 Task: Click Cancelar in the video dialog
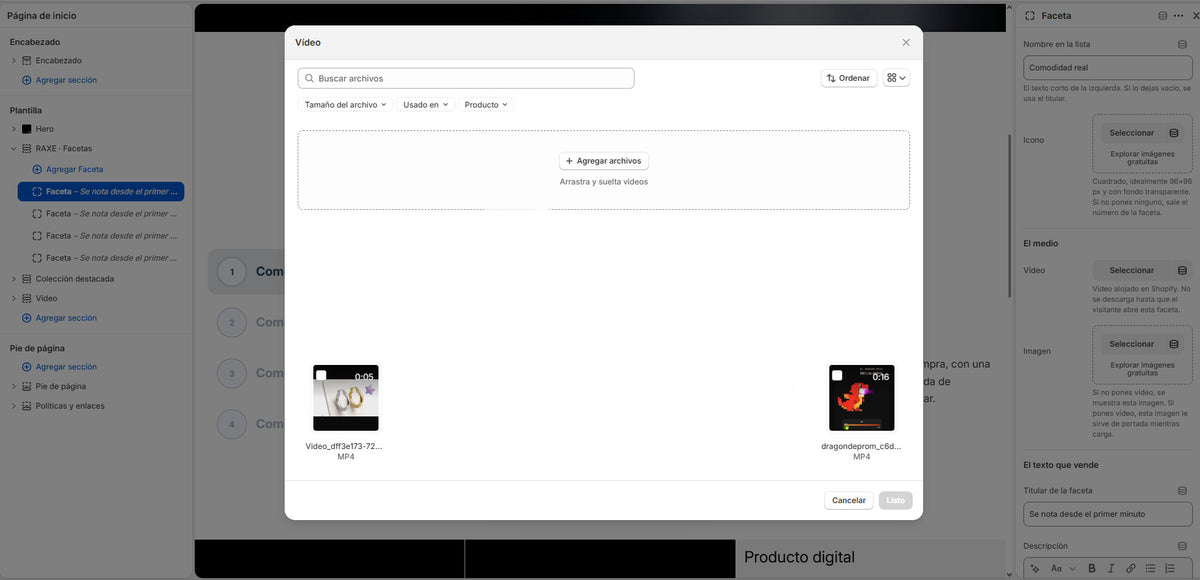click(849, 500)
